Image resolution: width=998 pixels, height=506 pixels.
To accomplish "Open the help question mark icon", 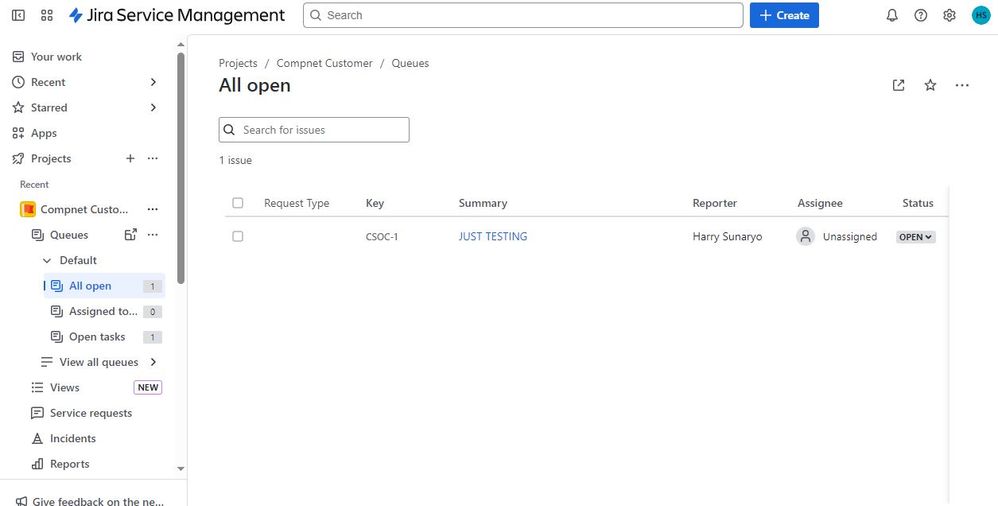I will click(x=920, y=15).
